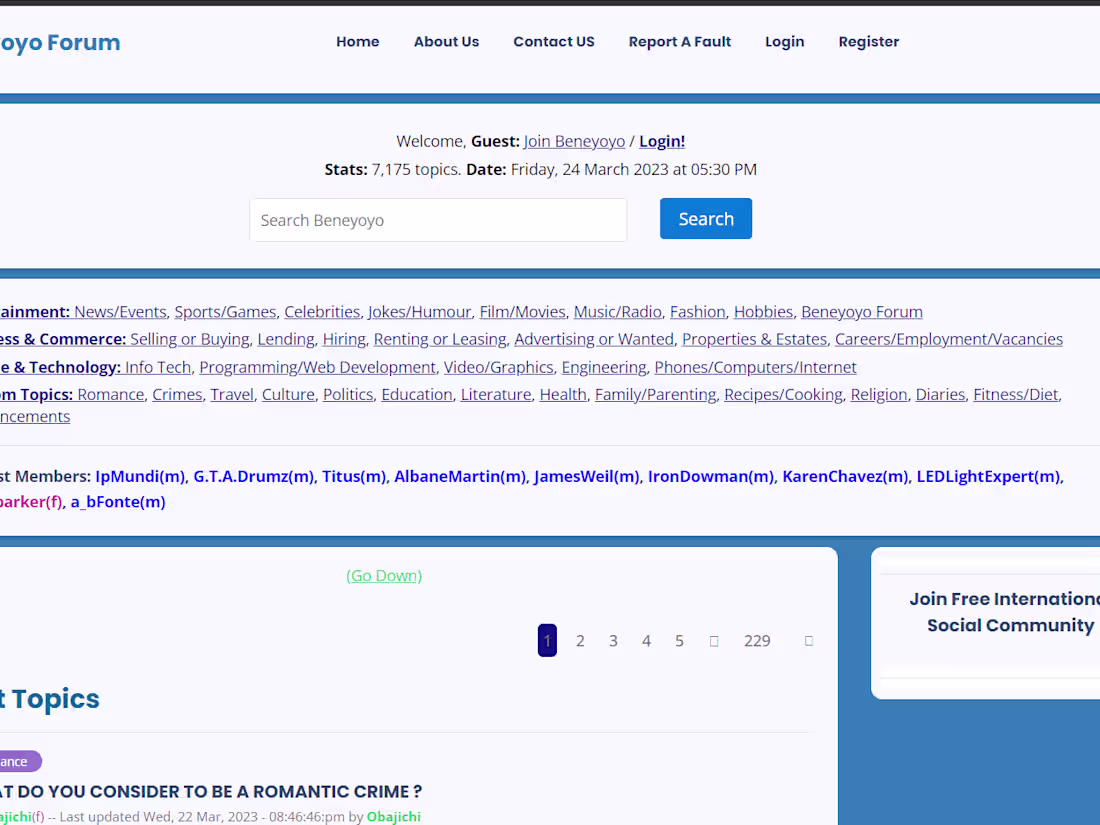
Task: Click Report A Fault in the navigation
Action: click(x=679, y=41)
